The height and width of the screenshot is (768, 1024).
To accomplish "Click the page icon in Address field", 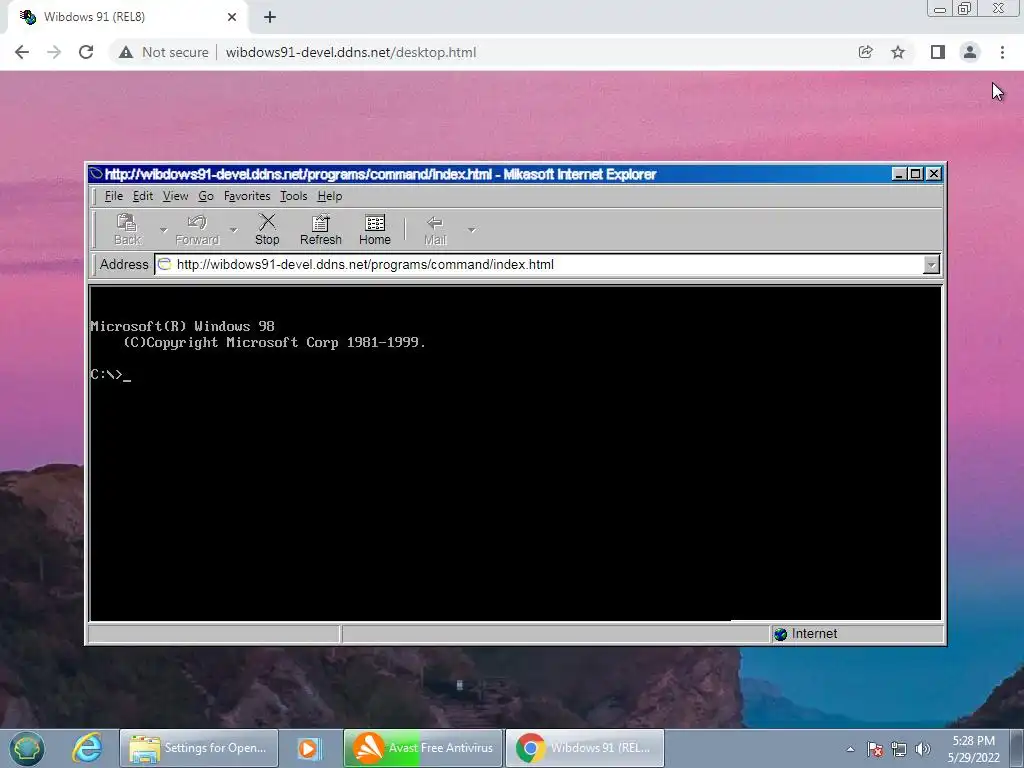I will [x=165, y=264].
